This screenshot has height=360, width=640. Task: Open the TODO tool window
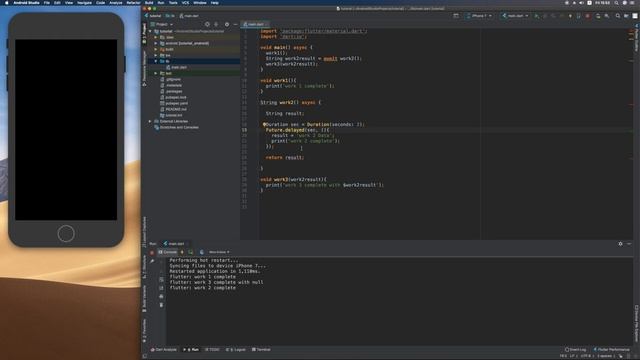[x=212, y=350]
